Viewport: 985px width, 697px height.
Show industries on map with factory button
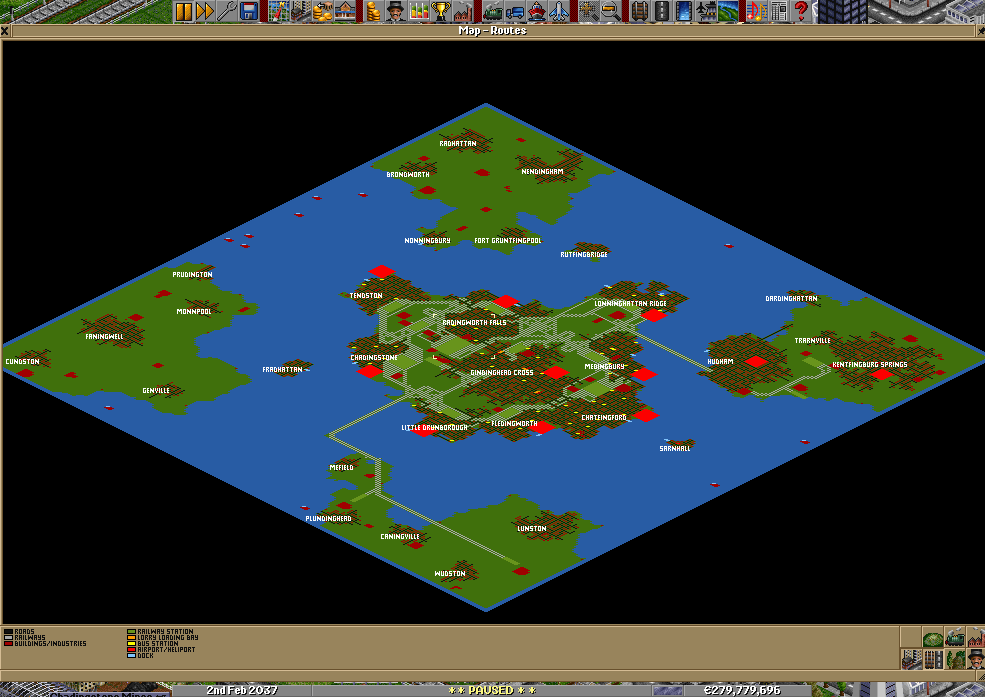click(976, 637)
